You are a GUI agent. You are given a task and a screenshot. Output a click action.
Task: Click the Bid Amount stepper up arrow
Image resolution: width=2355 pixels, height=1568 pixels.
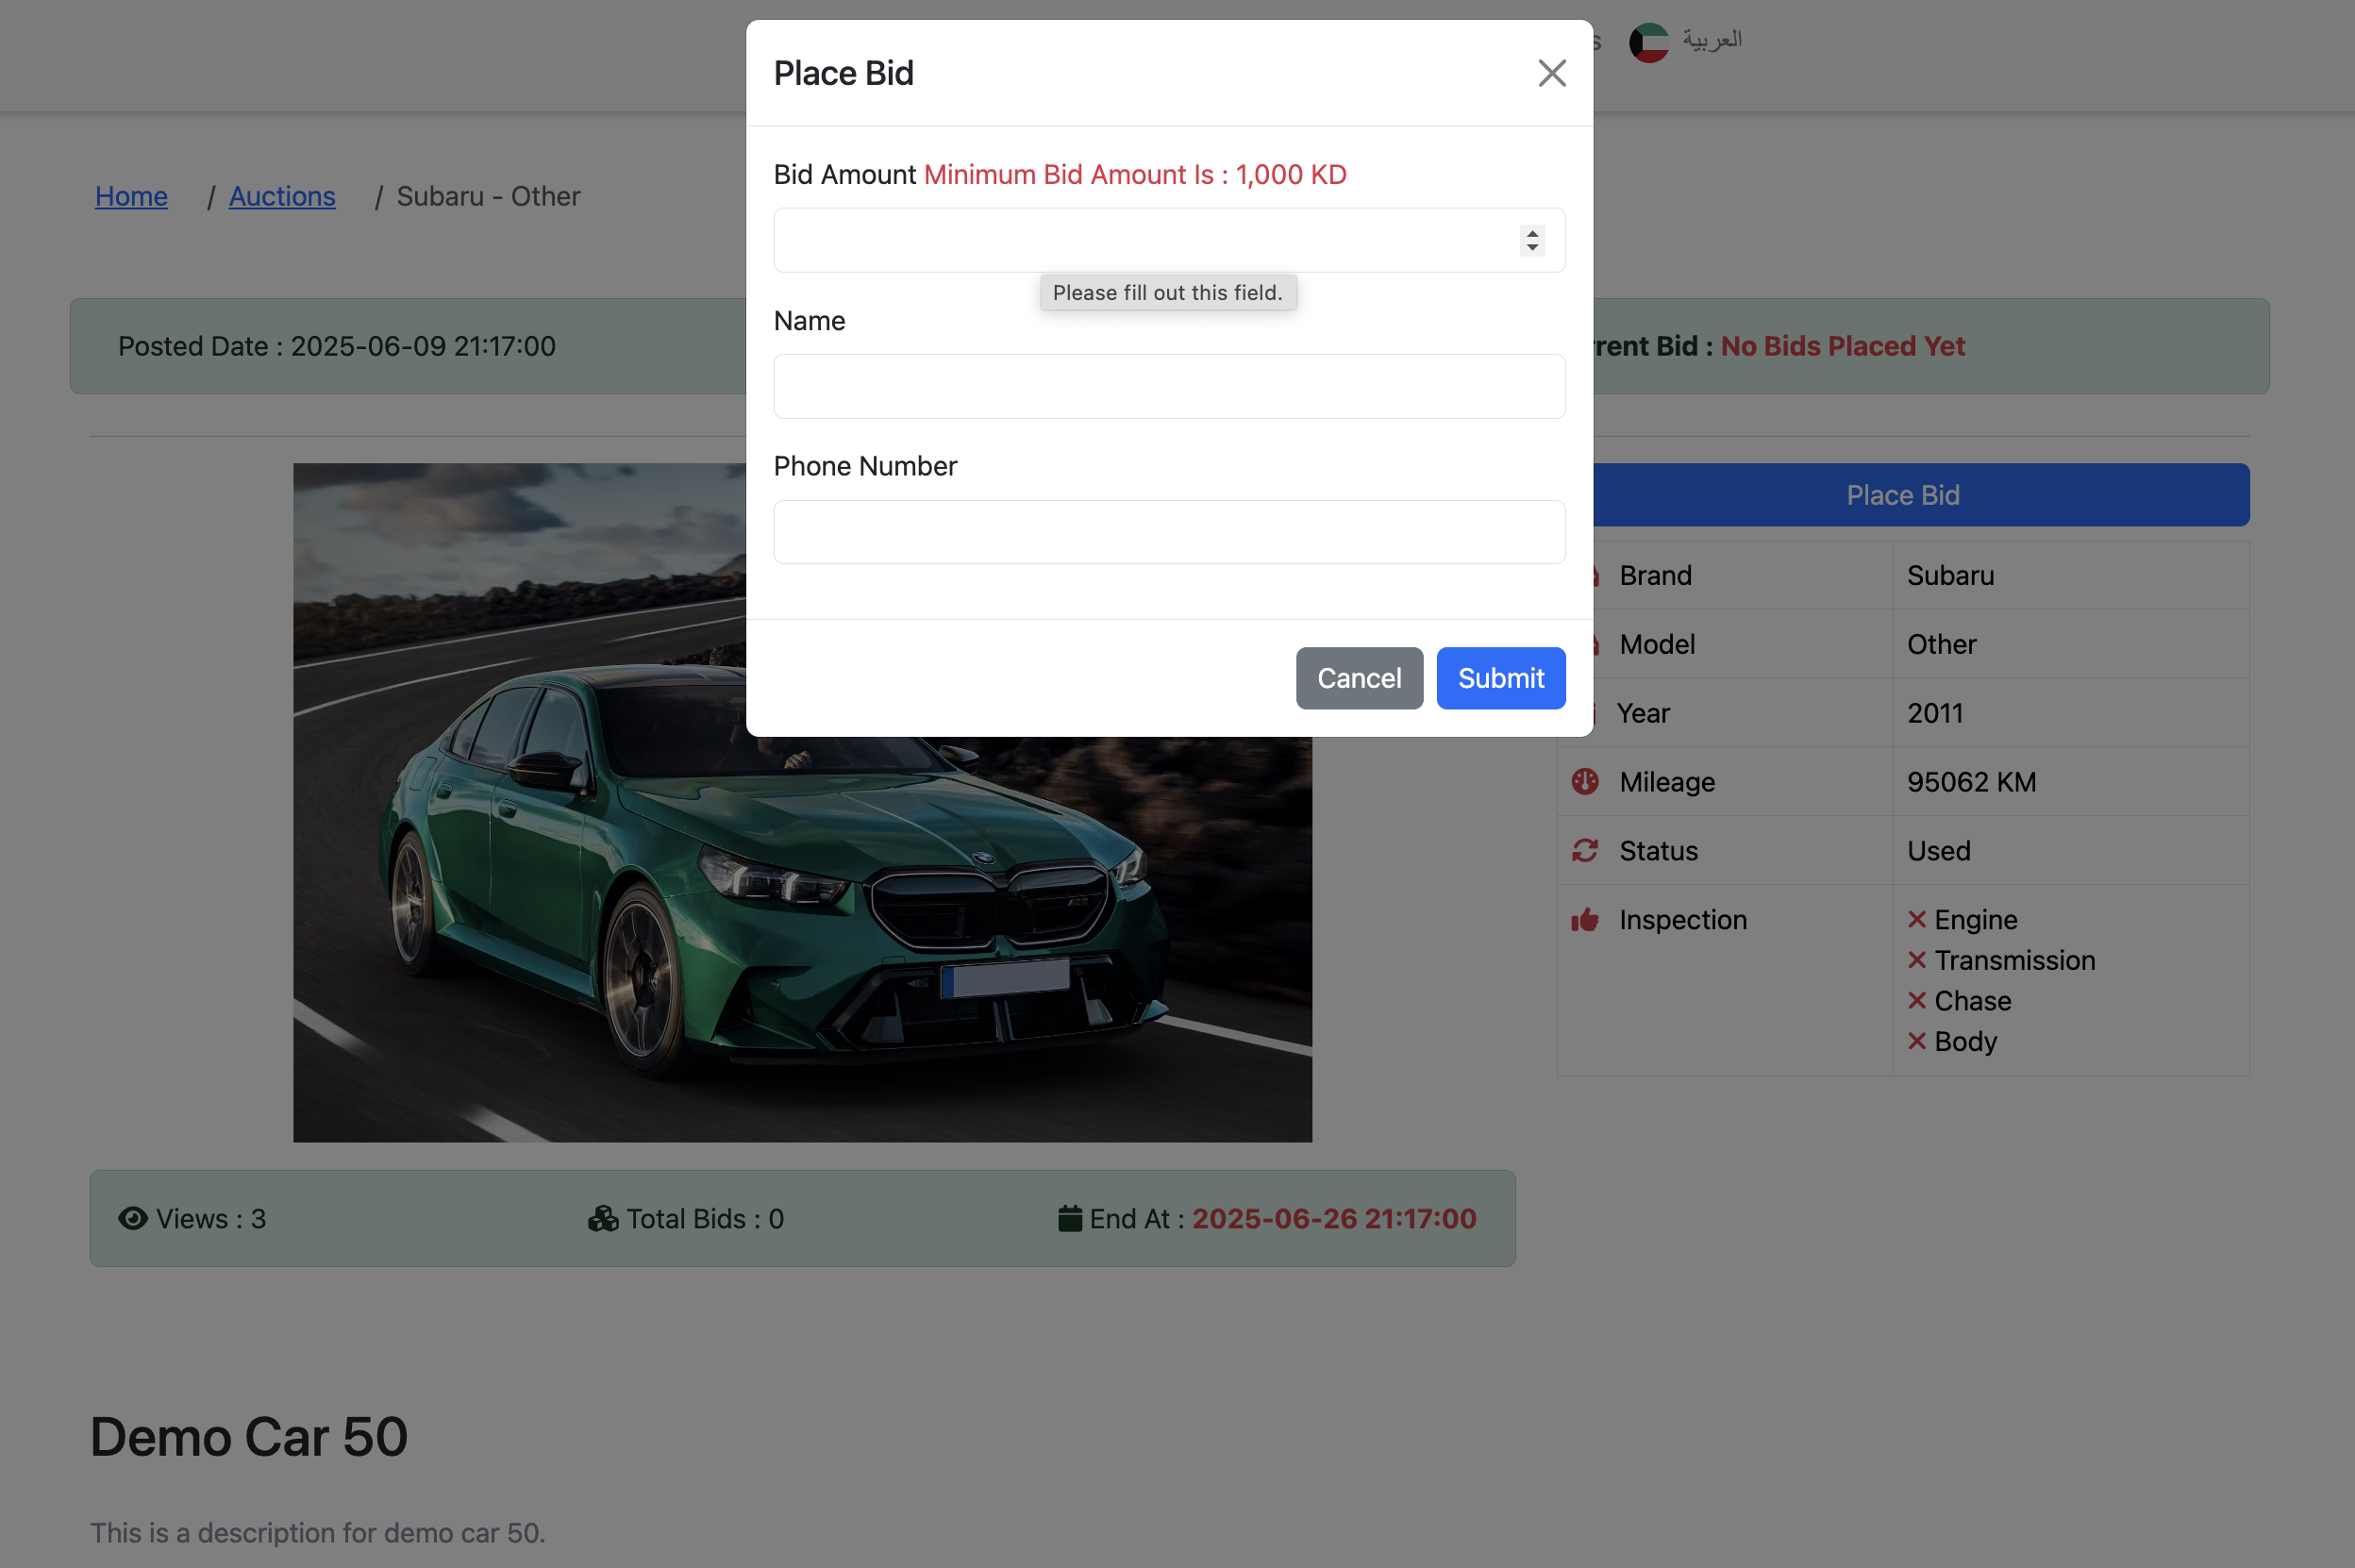(x=1532, y=233)
